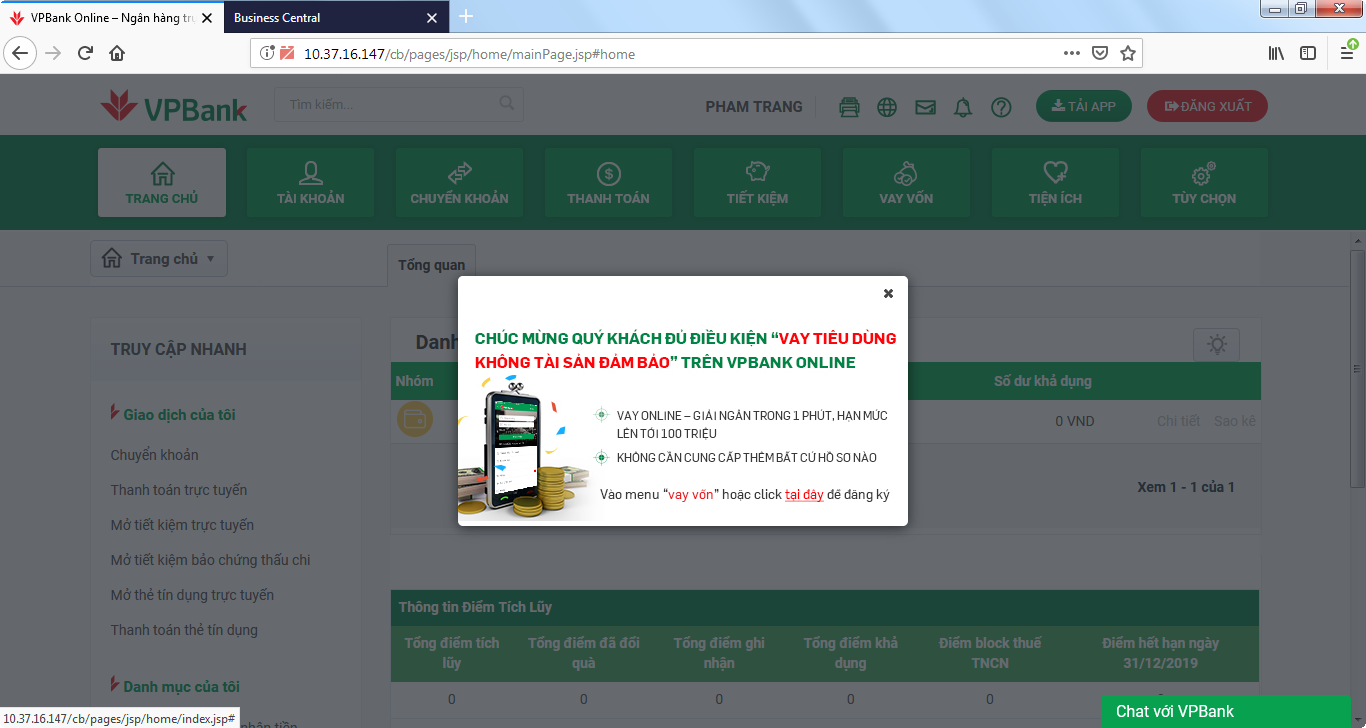Viewport: 1366px width, 728px height.
Task: Click the Nhóm column header
Action: pyautogui.click(x=415, y=381)
